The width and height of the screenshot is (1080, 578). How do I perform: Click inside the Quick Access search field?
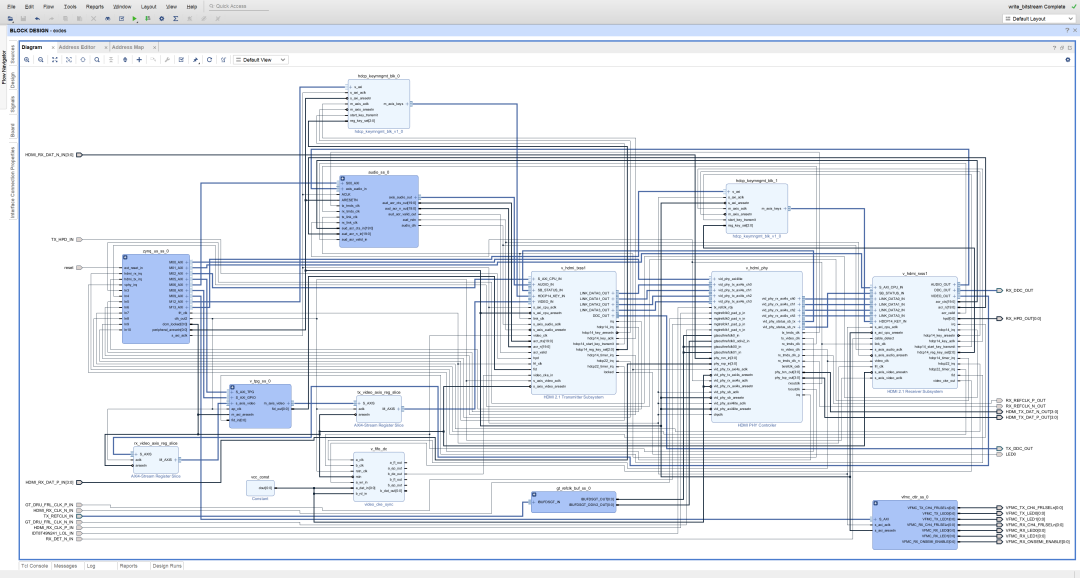[x=240, y=6]
